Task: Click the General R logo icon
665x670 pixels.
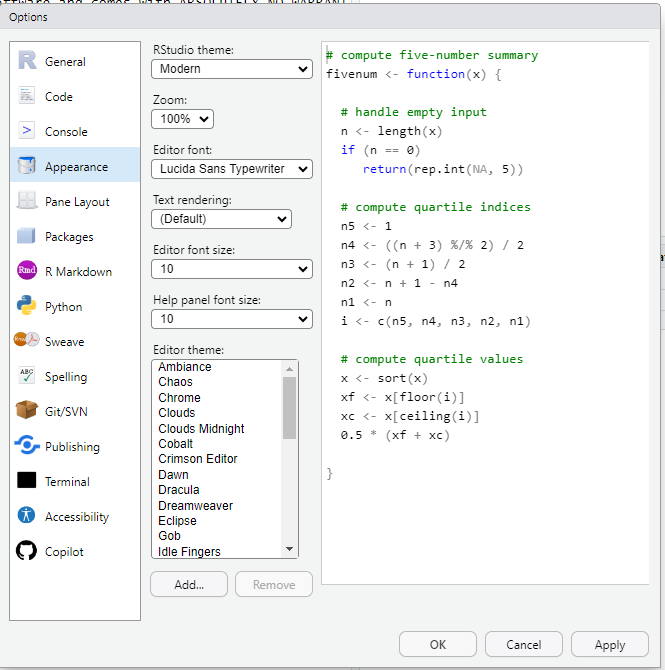Action: coord(27,61)
